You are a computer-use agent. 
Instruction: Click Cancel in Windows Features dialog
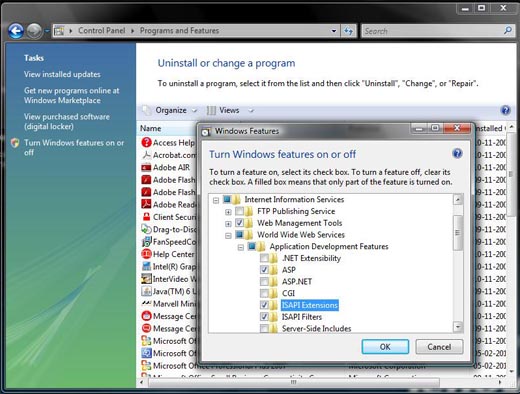439,347
